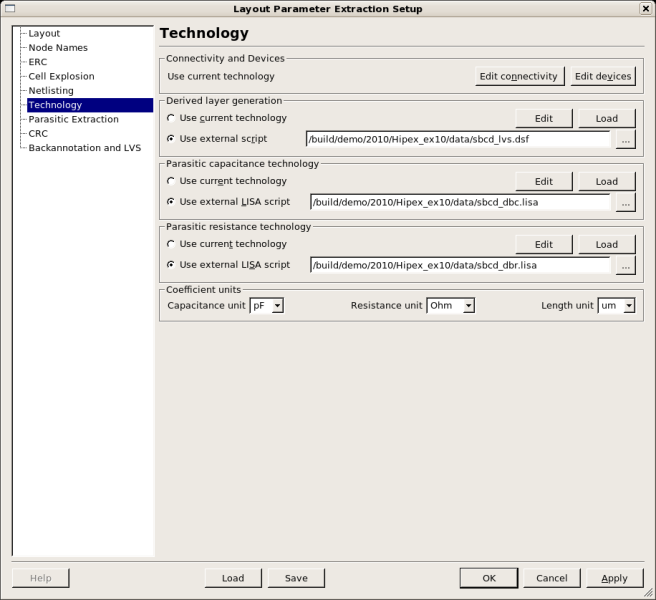Apply the current technology settings
656x600 pixels.
click(614, 578)
